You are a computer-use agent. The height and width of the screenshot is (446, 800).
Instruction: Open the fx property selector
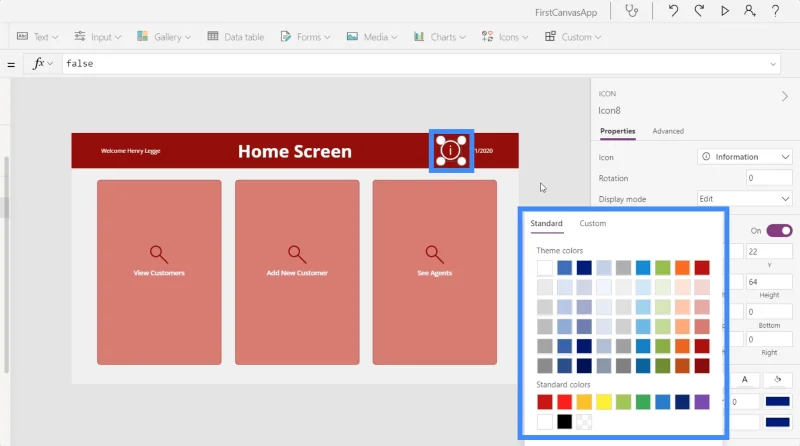click(x=43, y=63)
